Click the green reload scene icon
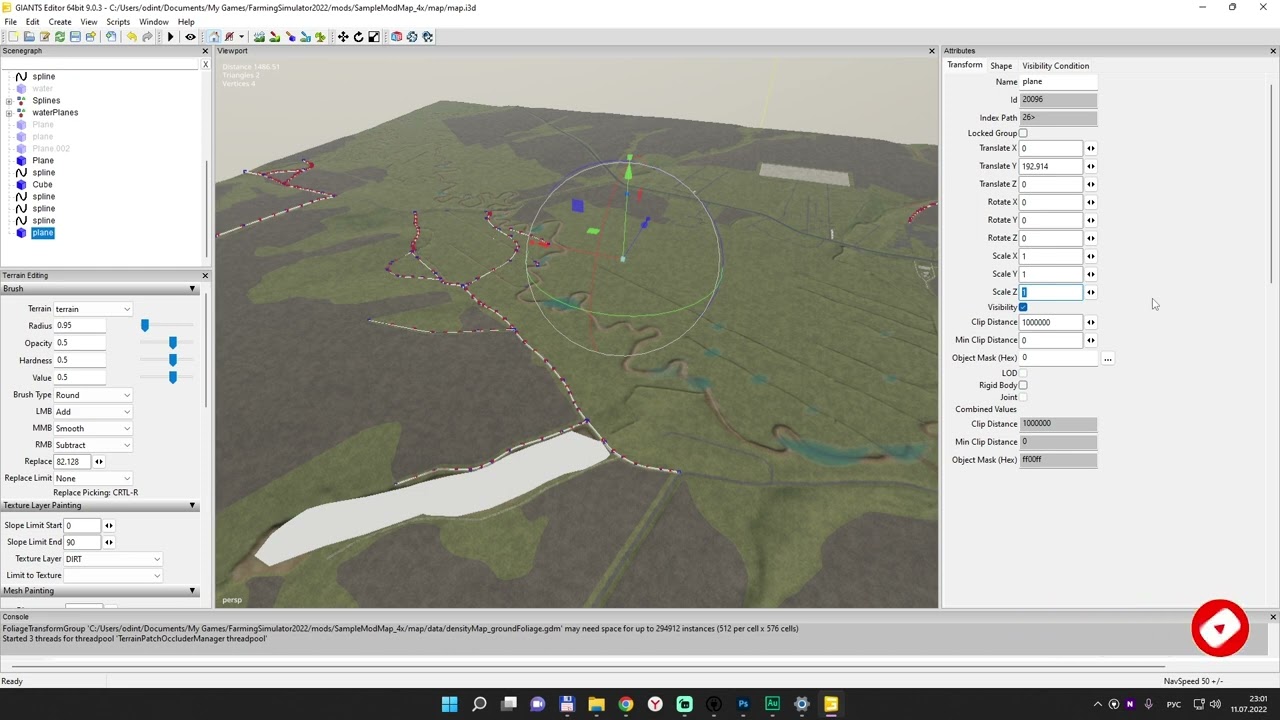1280x720 pixels. coord(60,37)
